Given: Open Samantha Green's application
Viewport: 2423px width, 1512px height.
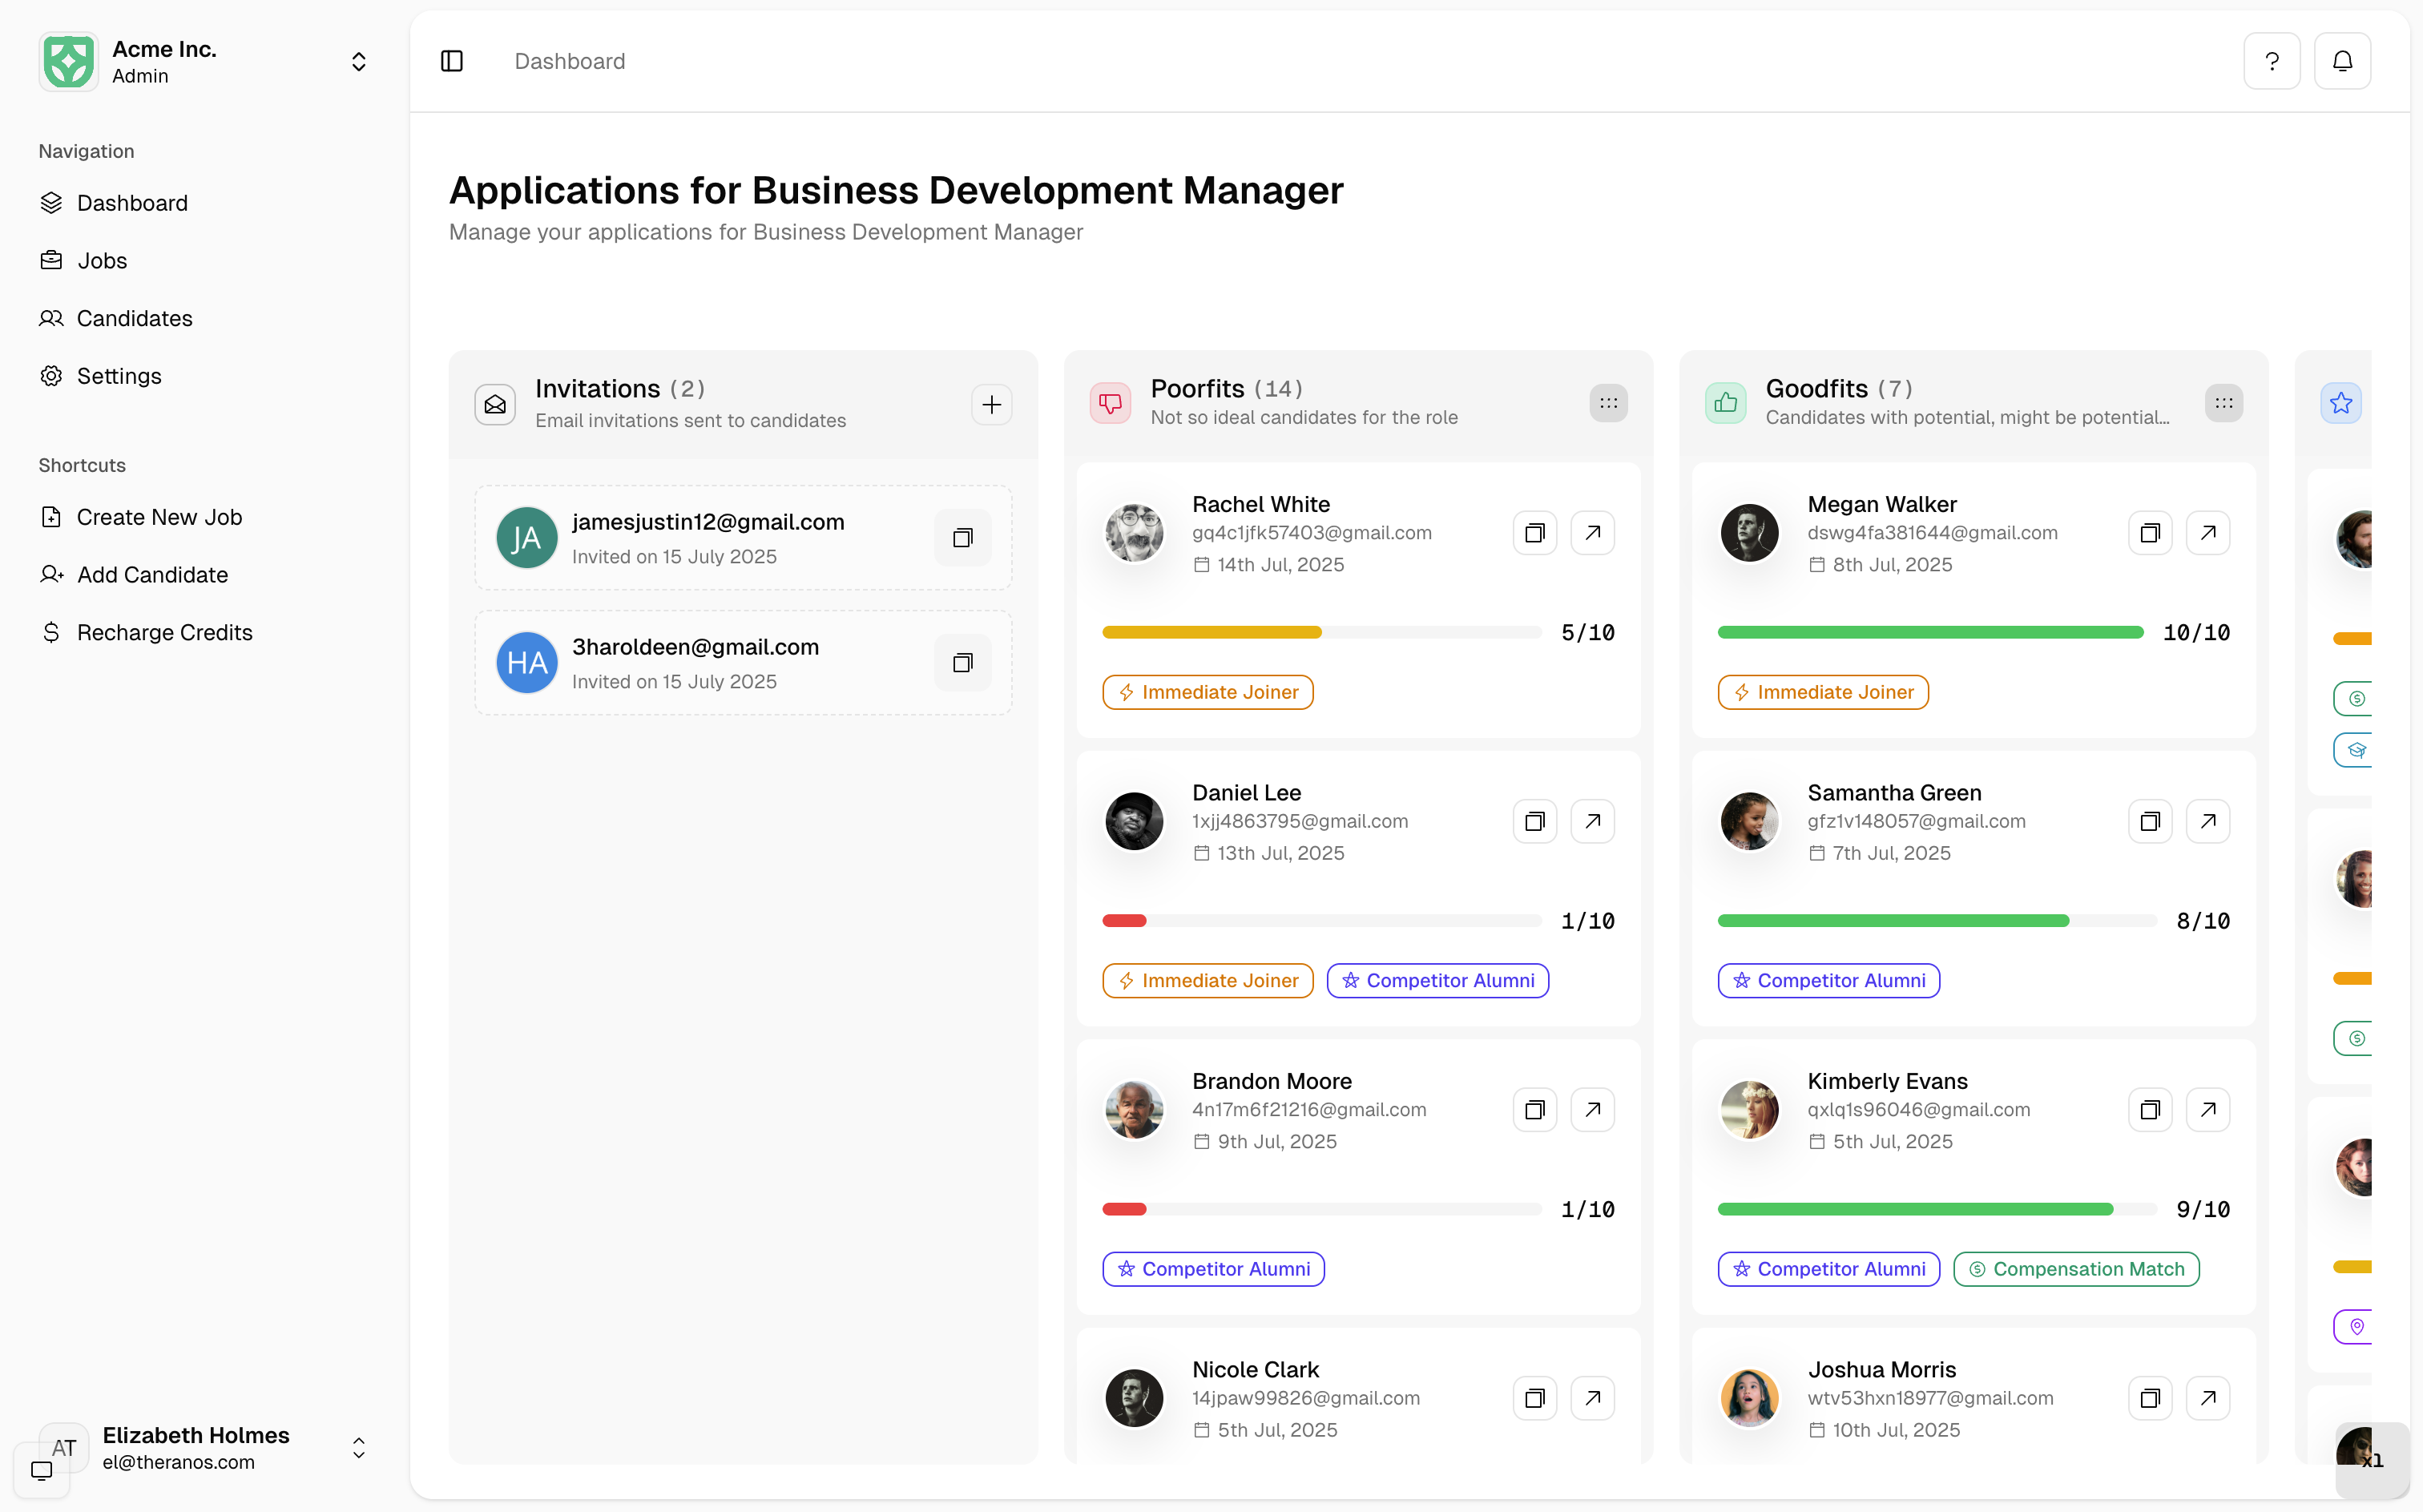Looking at the screenshot, I should pyautogui.click(x=2207, y=821).
